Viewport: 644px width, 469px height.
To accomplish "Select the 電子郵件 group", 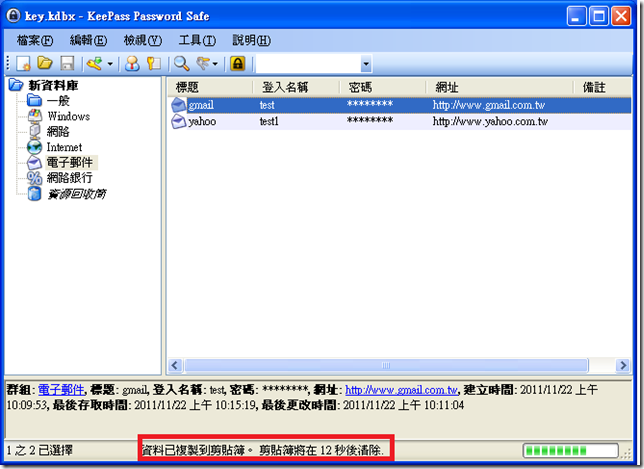I will (70, 163).
